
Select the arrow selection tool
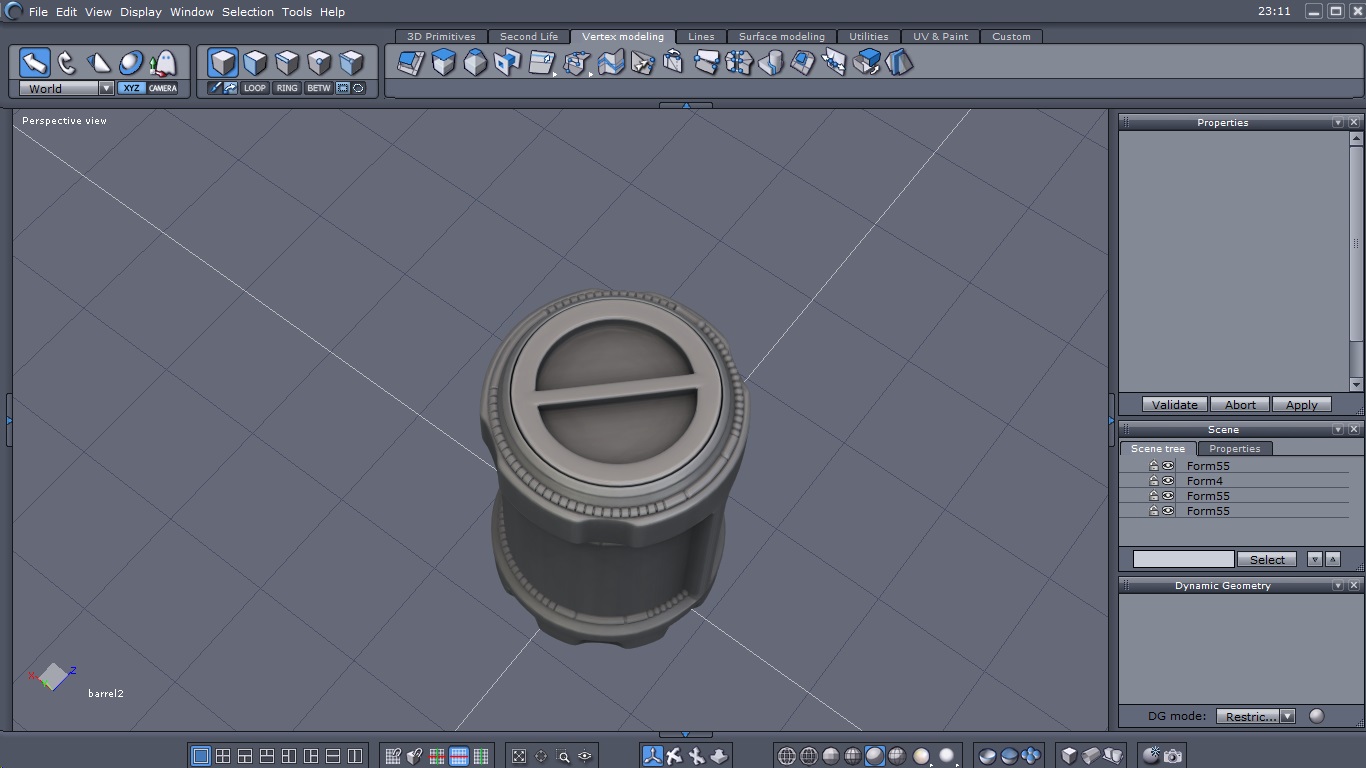(x=35, y=63)
